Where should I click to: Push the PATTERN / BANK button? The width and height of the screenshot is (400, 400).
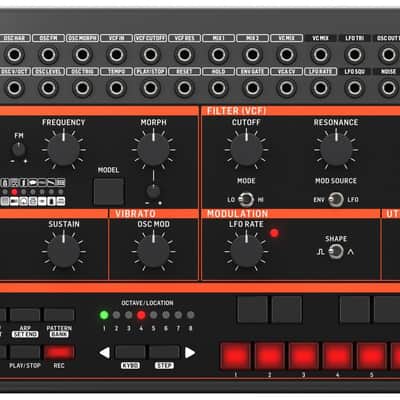[59, 315]
